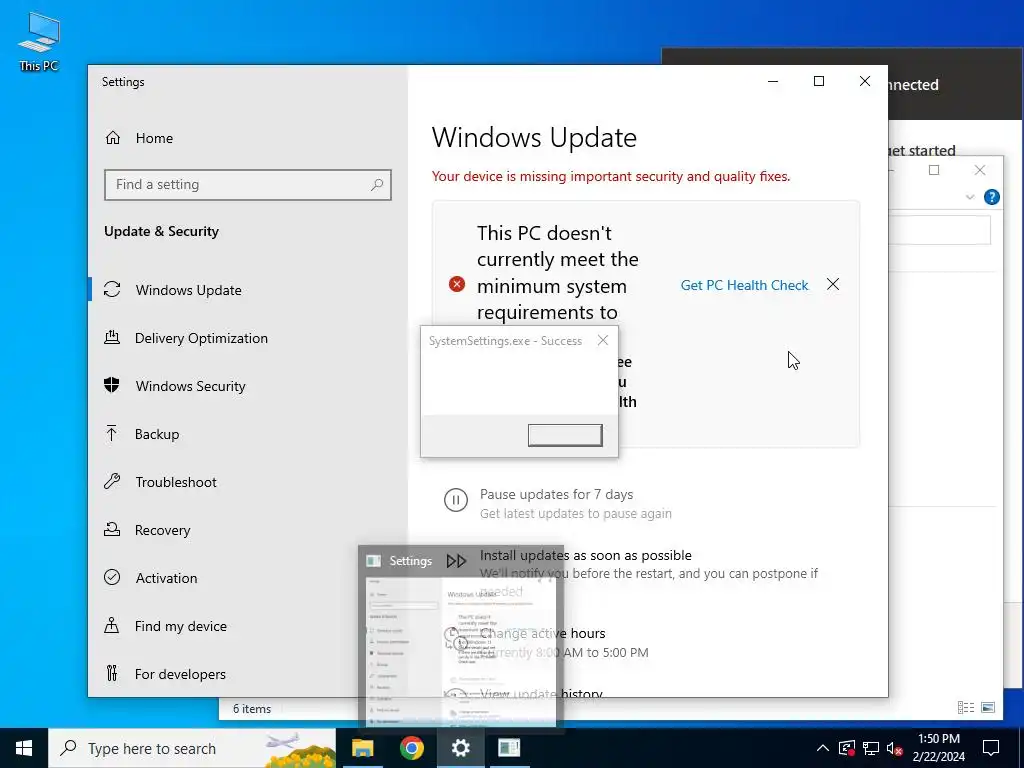
Task: Click the For developers tools icon
Action: (x=112, y=673)
